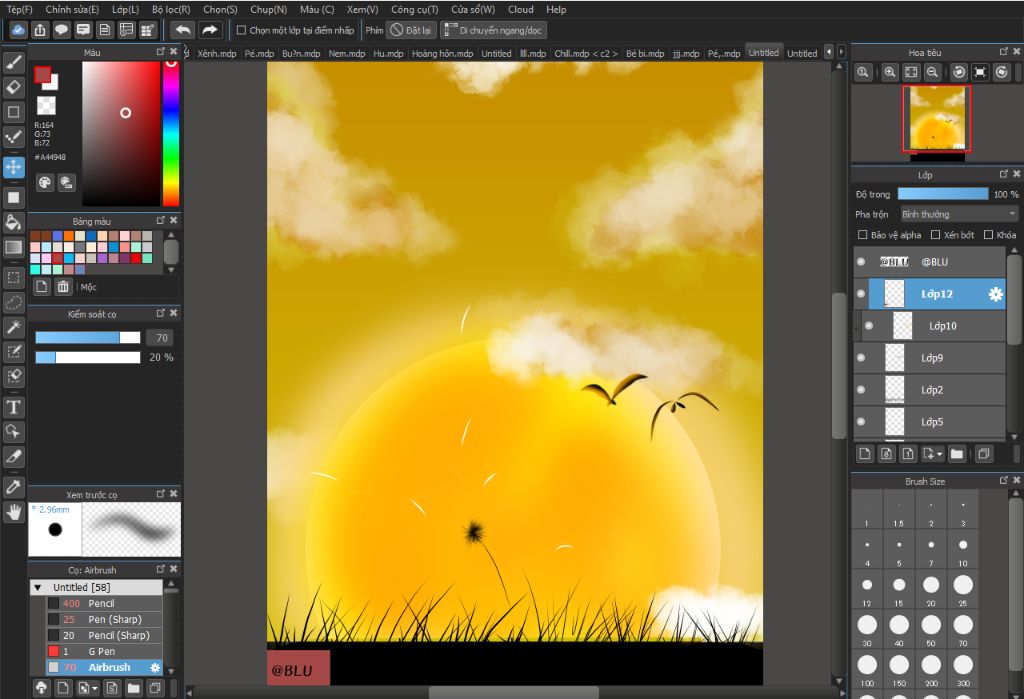Click the Redo arrow in toolbar

click(x=210, y=30)
